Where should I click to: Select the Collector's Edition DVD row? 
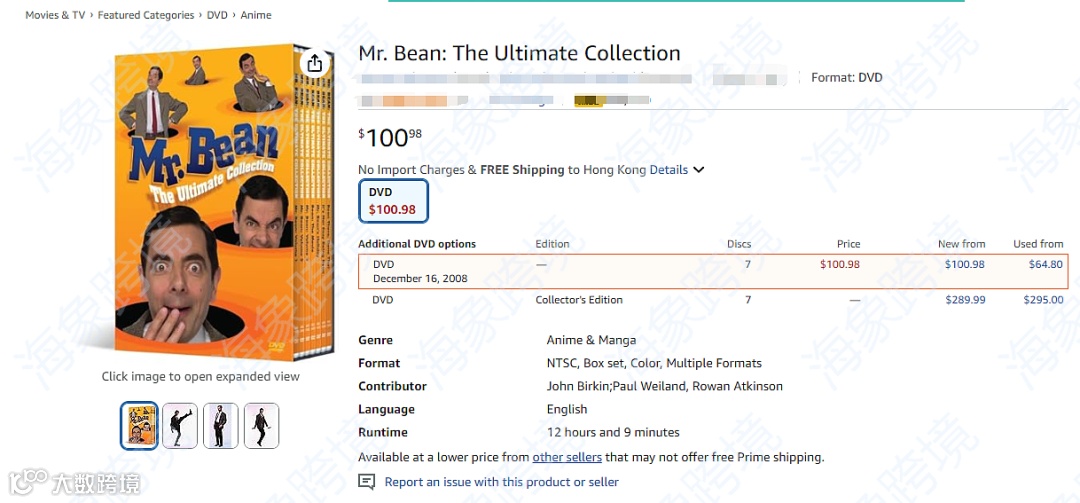click(x=578, y=300)
